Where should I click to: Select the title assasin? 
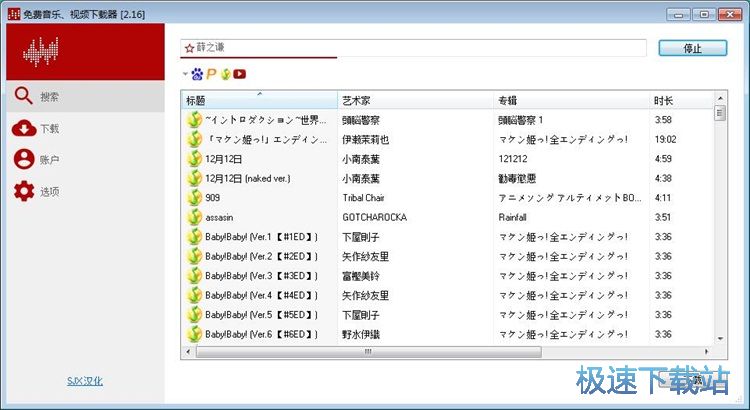pyautogui.click(x=219, y=217)
